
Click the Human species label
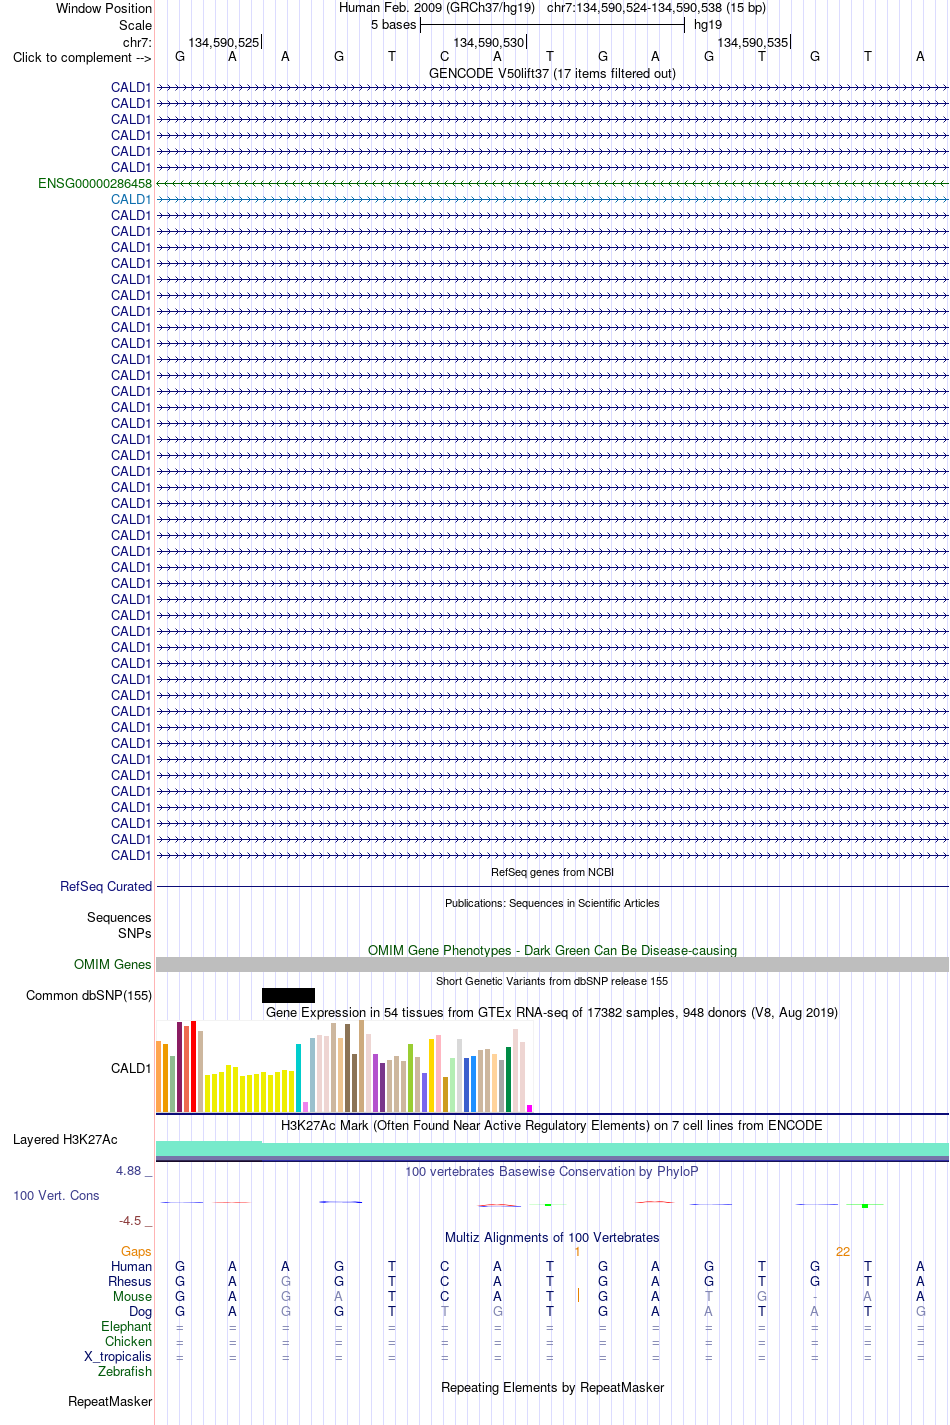click(x=131, y=1266)
